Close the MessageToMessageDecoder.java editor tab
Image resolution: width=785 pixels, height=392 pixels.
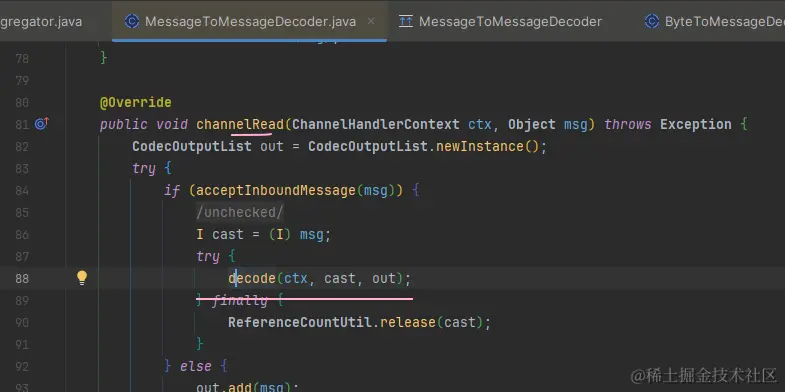371,21
